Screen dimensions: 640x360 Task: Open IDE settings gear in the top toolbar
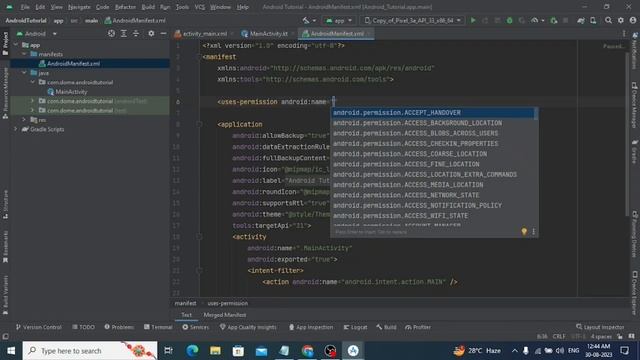[x=620, y=20]
